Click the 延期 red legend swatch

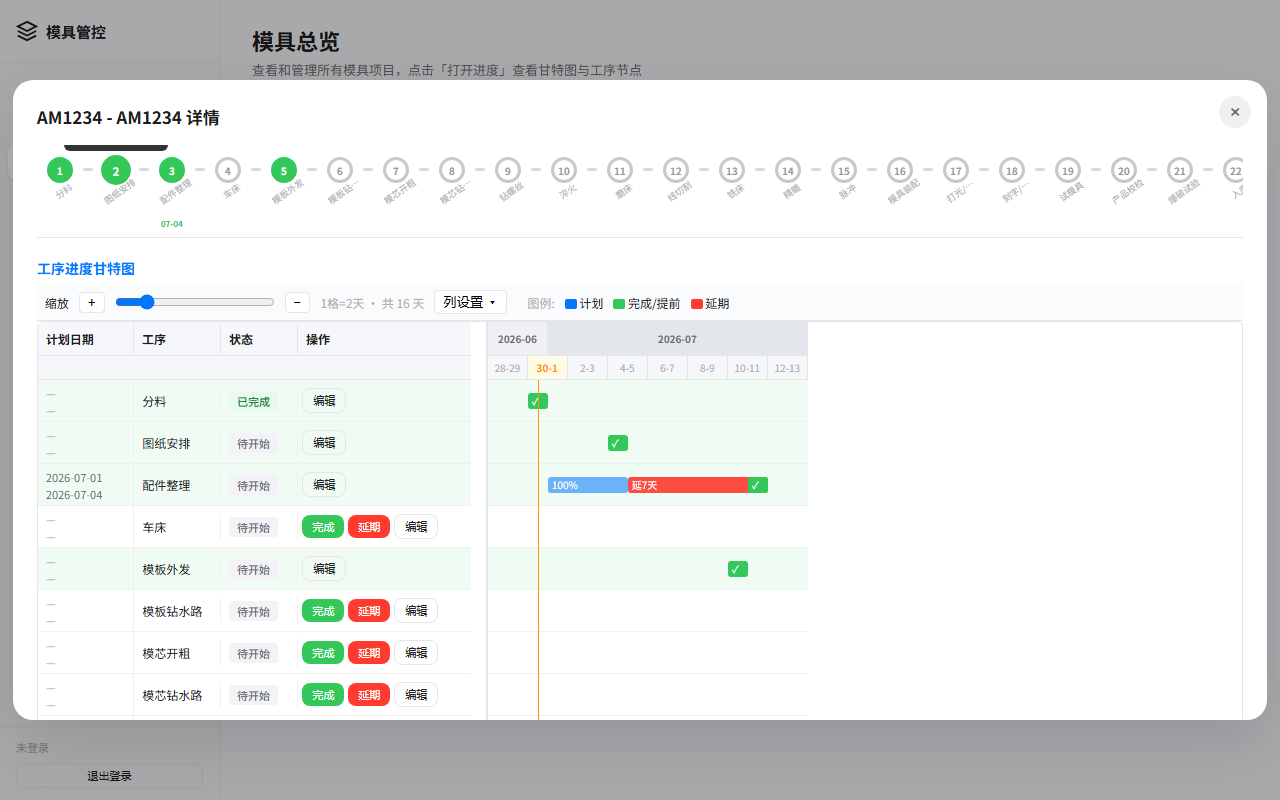click(x=697, y=304)
